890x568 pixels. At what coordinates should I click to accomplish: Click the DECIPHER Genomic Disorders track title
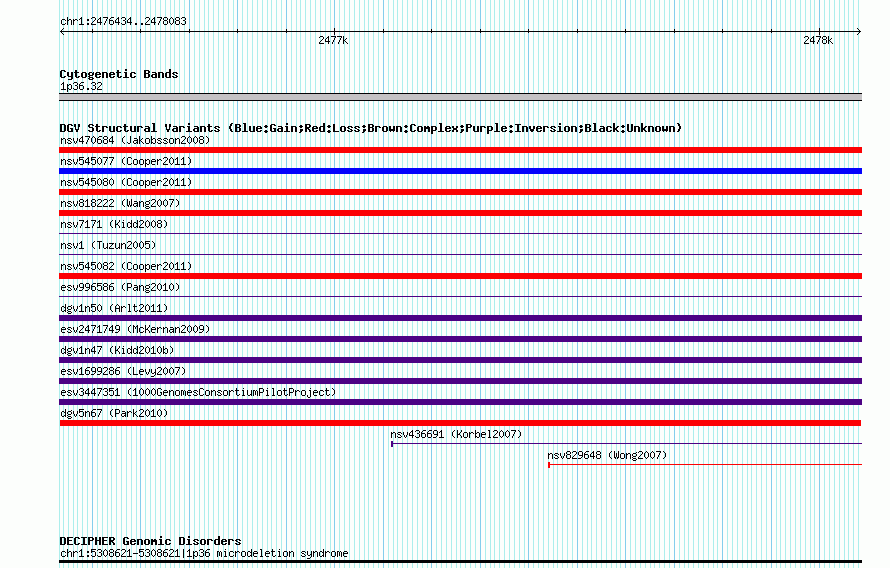pyautogui.click(x=150, y=541)
